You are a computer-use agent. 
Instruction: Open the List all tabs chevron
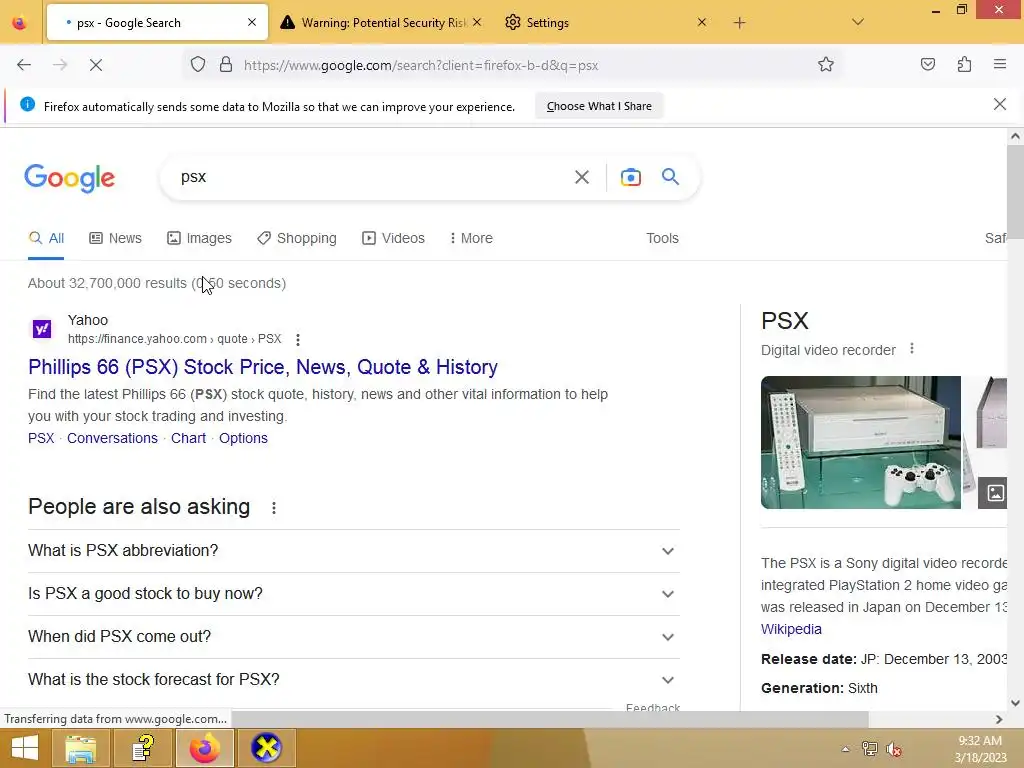(857, 22)
